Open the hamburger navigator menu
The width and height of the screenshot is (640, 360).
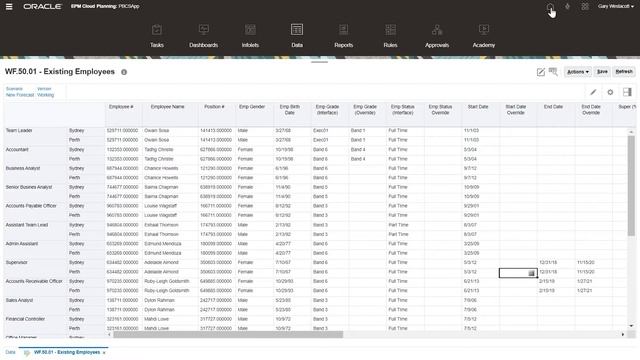(x=9, y=7)
